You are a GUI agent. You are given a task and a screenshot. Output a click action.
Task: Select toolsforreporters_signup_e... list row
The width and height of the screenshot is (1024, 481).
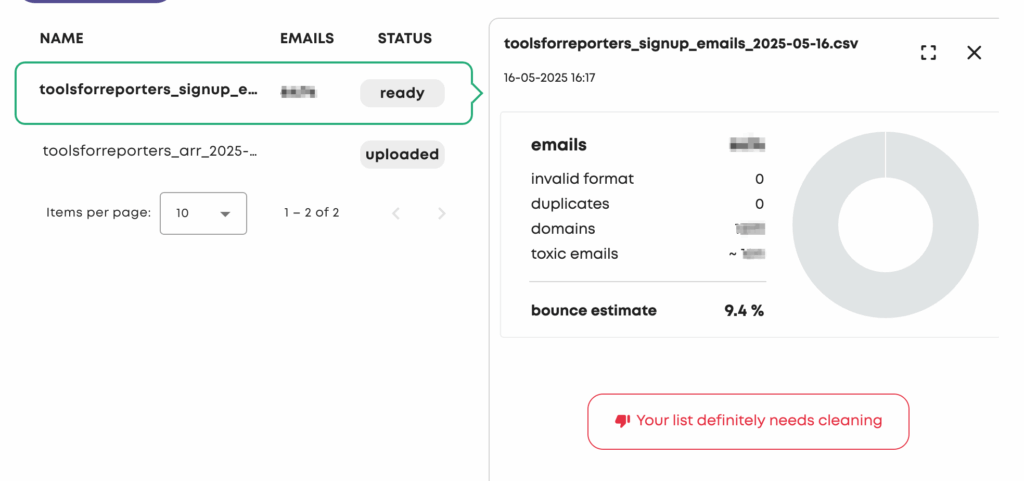pos(243,93)
